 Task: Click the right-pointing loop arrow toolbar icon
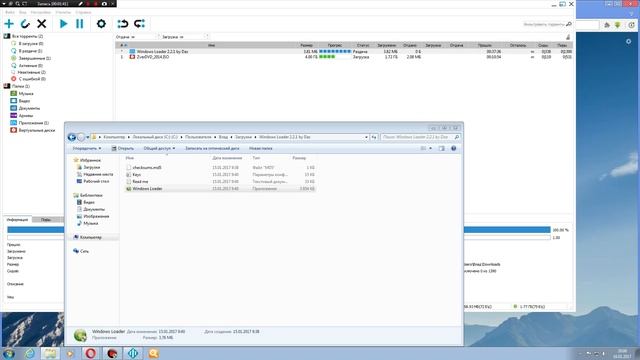click(x=140, y=24)
